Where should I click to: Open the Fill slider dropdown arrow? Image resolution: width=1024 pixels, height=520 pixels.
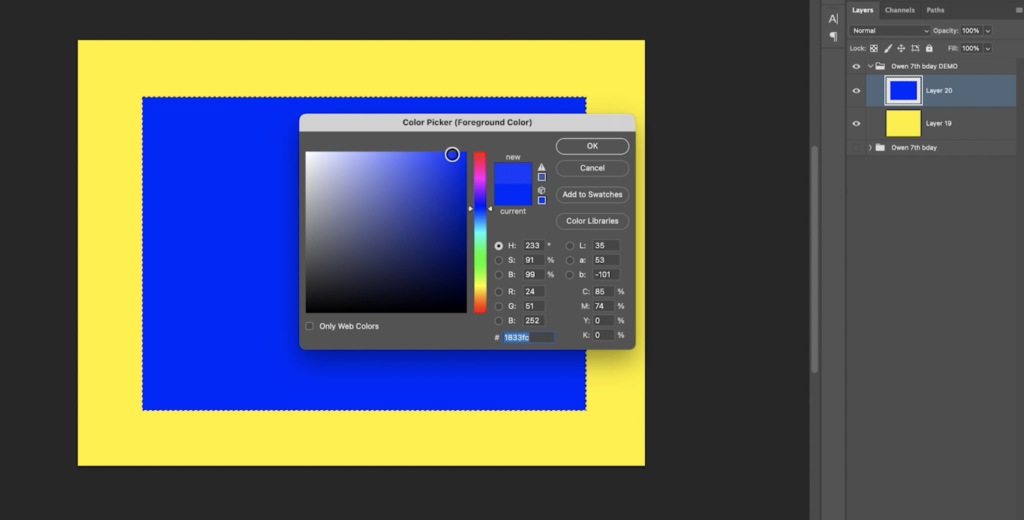click(x=987, y=48)
